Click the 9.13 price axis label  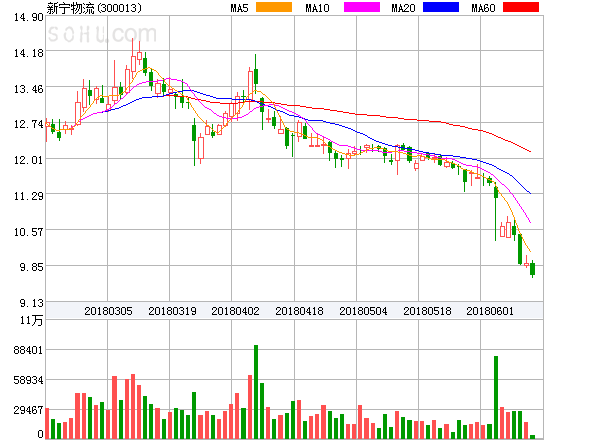pos(32,303)
